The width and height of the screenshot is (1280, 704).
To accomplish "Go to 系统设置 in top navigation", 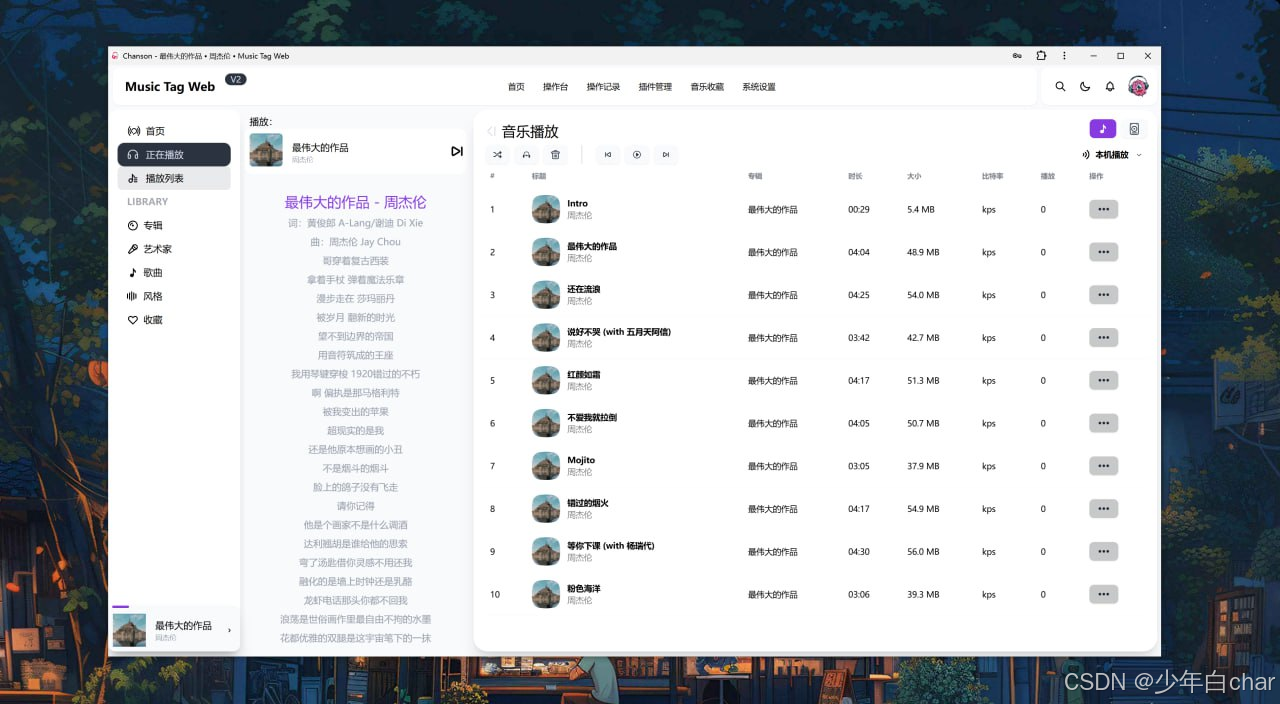I will [758, 87].
